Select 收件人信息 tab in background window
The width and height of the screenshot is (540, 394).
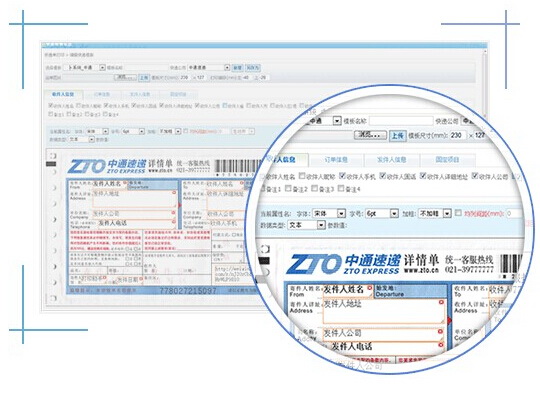click(x=63, y=94)
